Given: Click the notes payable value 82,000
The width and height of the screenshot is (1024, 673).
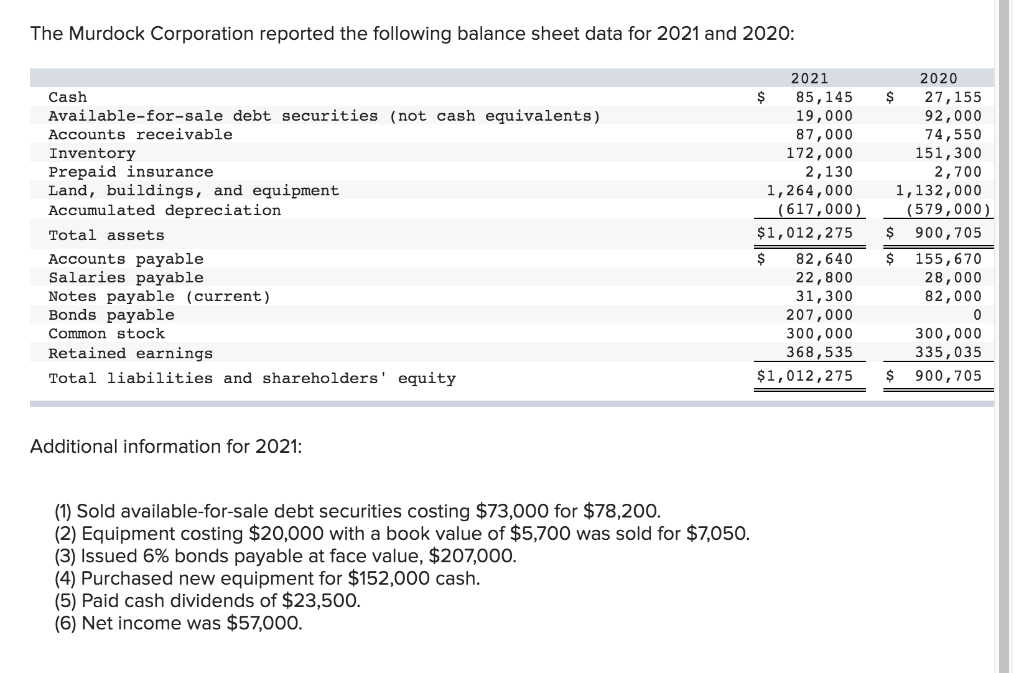Looking at the screenshot, I should [953, 296].
